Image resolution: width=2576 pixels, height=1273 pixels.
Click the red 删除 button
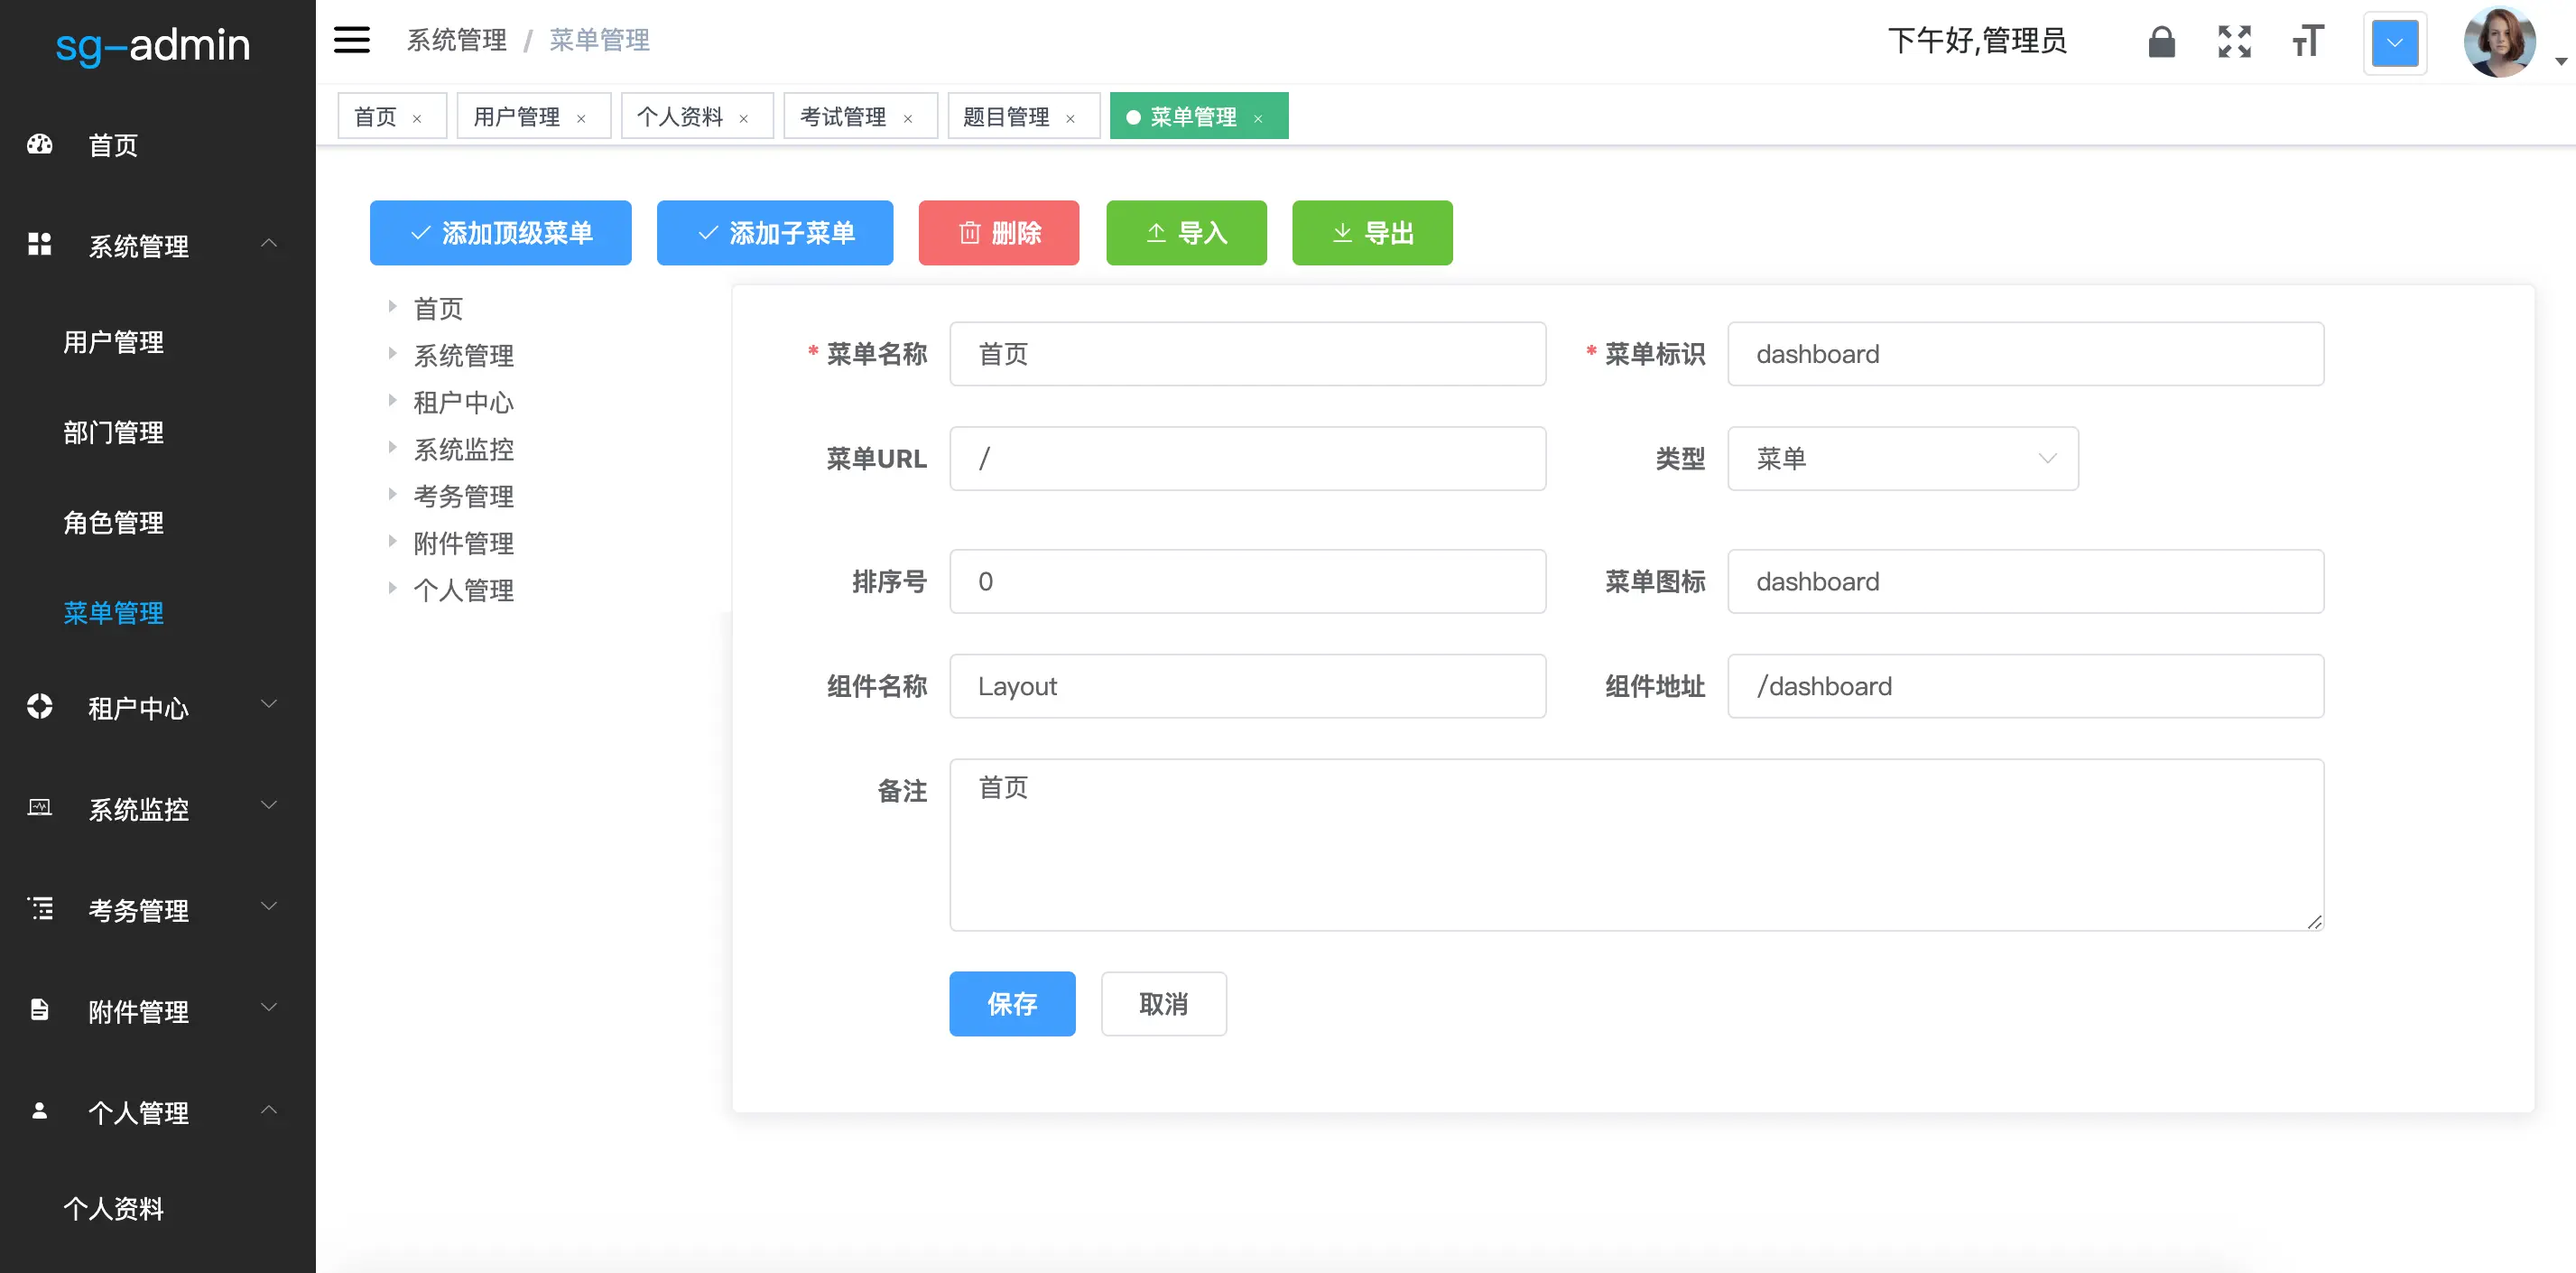tap(998, 233)
